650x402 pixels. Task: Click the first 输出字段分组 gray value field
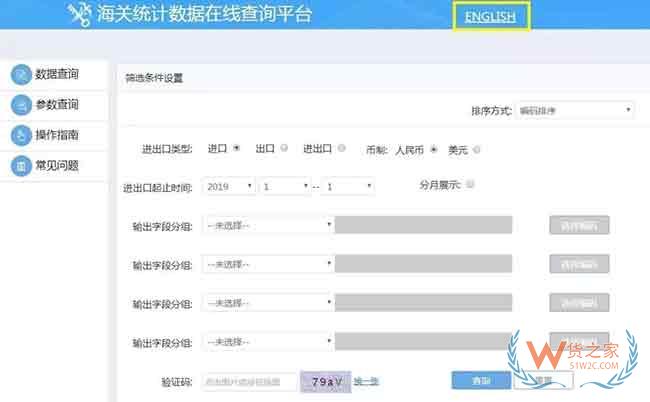pyautogui.click(x=423, y=225)
